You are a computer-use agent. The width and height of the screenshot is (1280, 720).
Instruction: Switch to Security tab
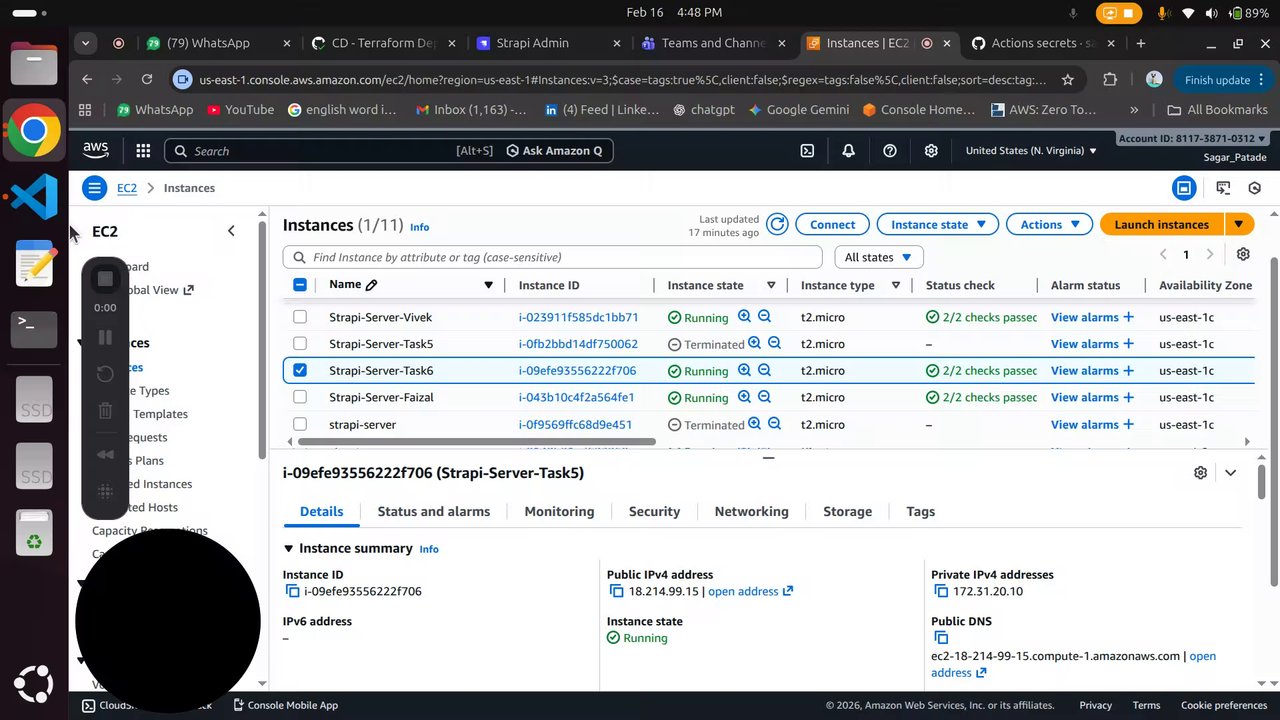[654, 511]
